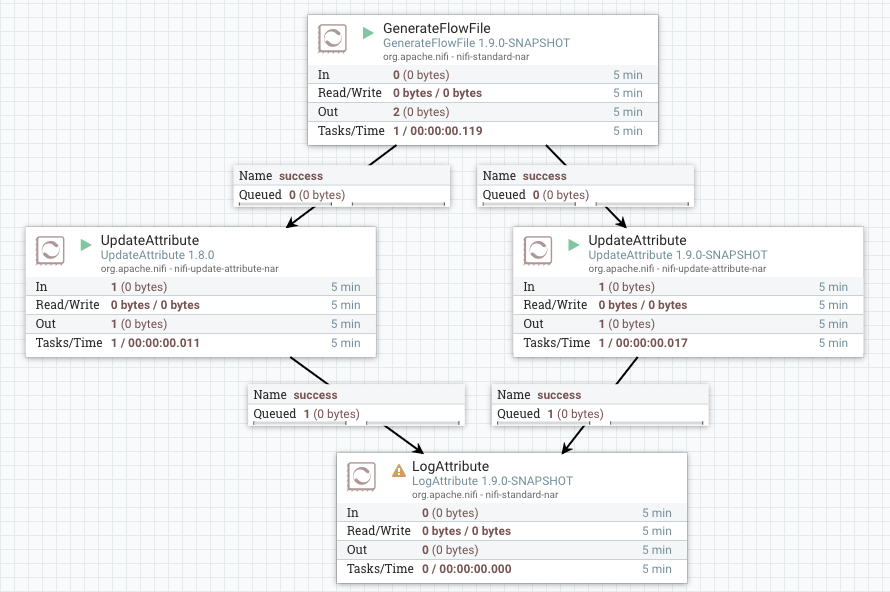Click Tasks/Time '1 / 00:00:00.011'

pos(155,343)
